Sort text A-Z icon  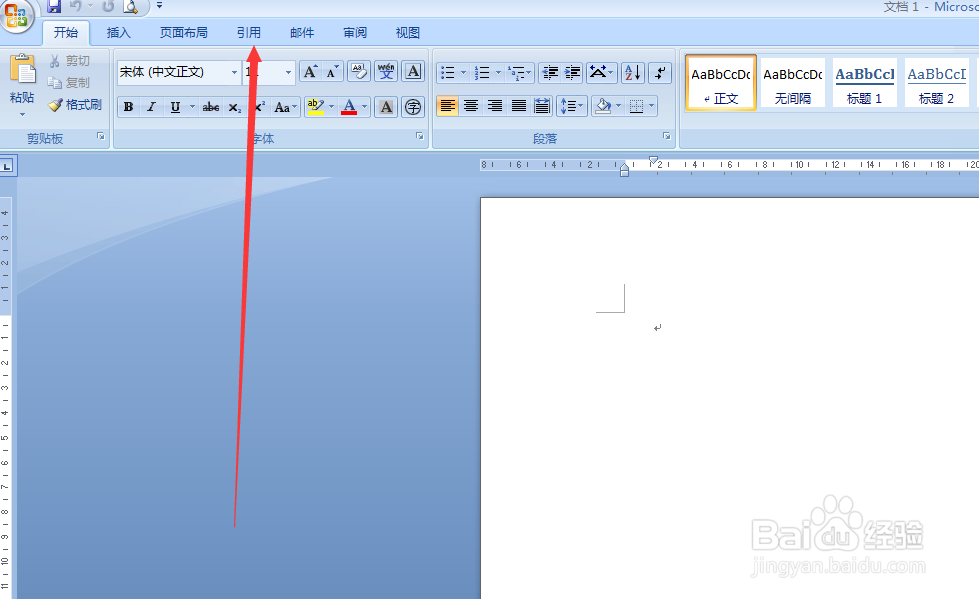pos(632,72)
